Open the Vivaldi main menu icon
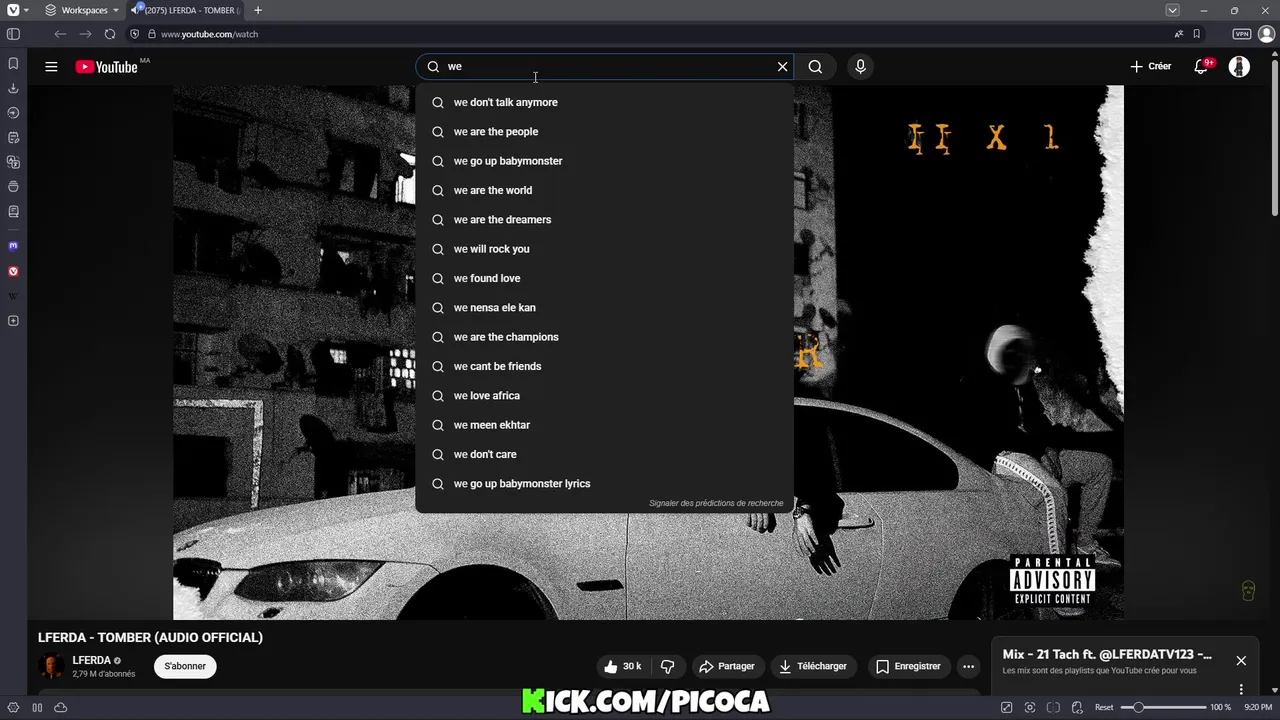 (13, 10)
